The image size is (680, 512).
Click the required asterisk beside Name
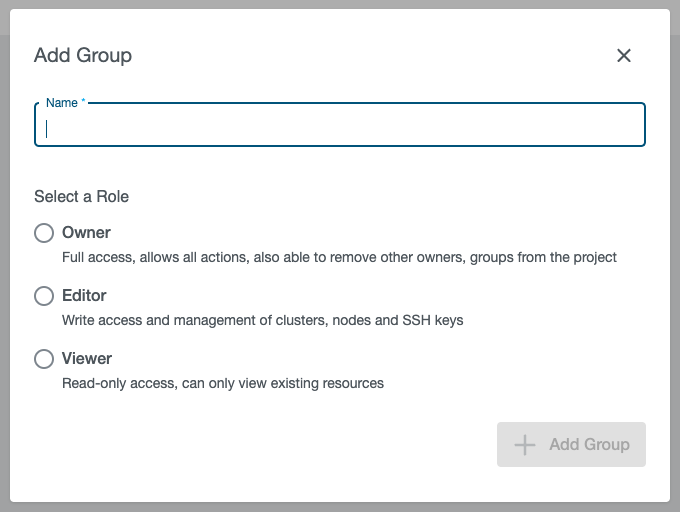83,103
